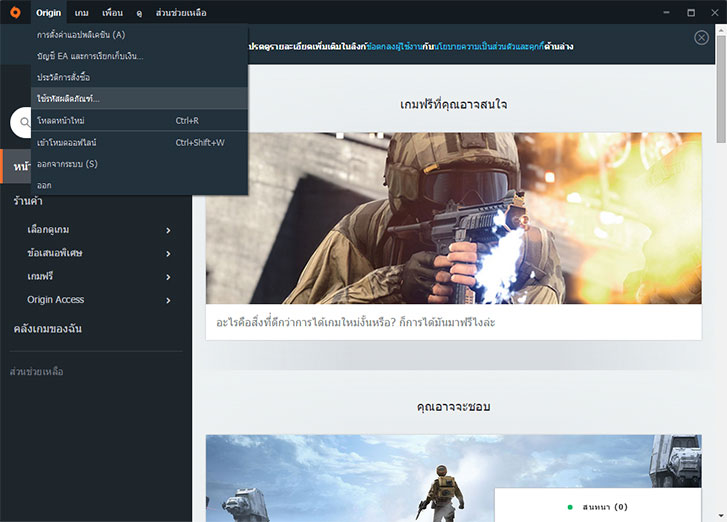The image size is (727, 522).
Task: Open Origin Access sidebar item
Action: pos(56,299)
